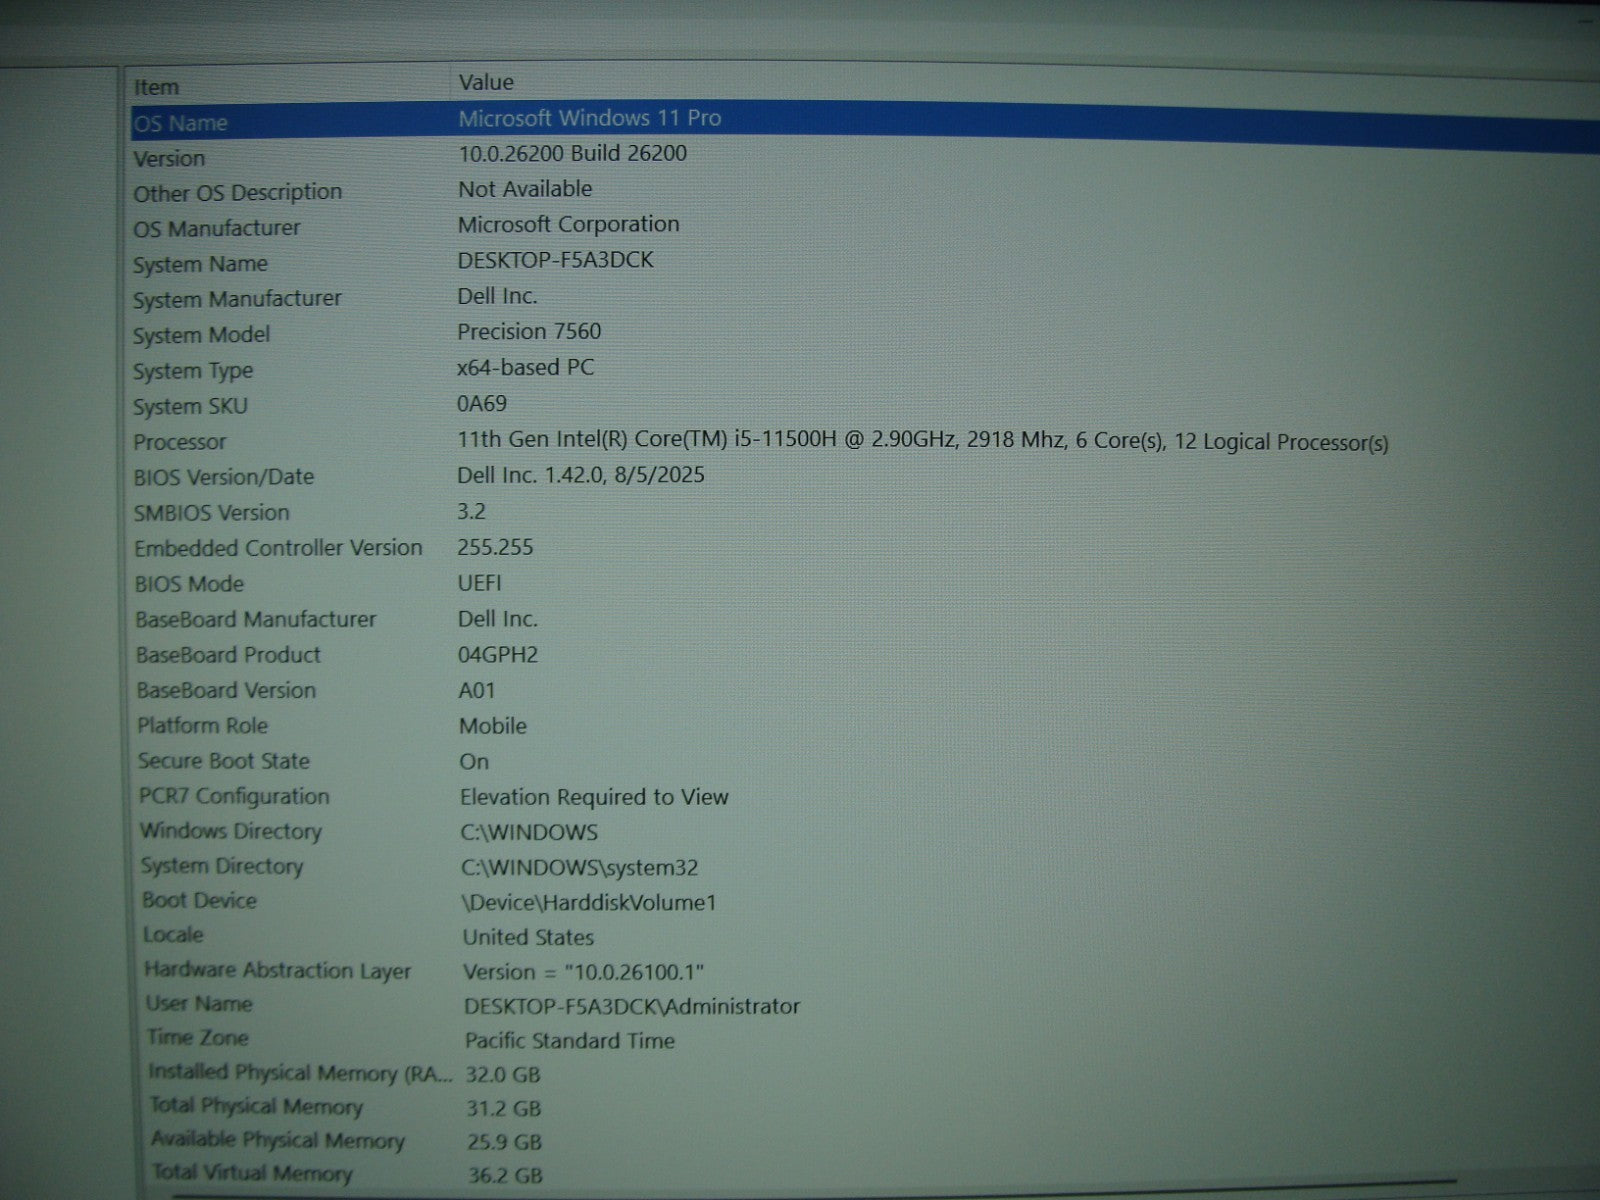
Task: Select the SMBIOS Version row
Action: [x=212, y=513]
